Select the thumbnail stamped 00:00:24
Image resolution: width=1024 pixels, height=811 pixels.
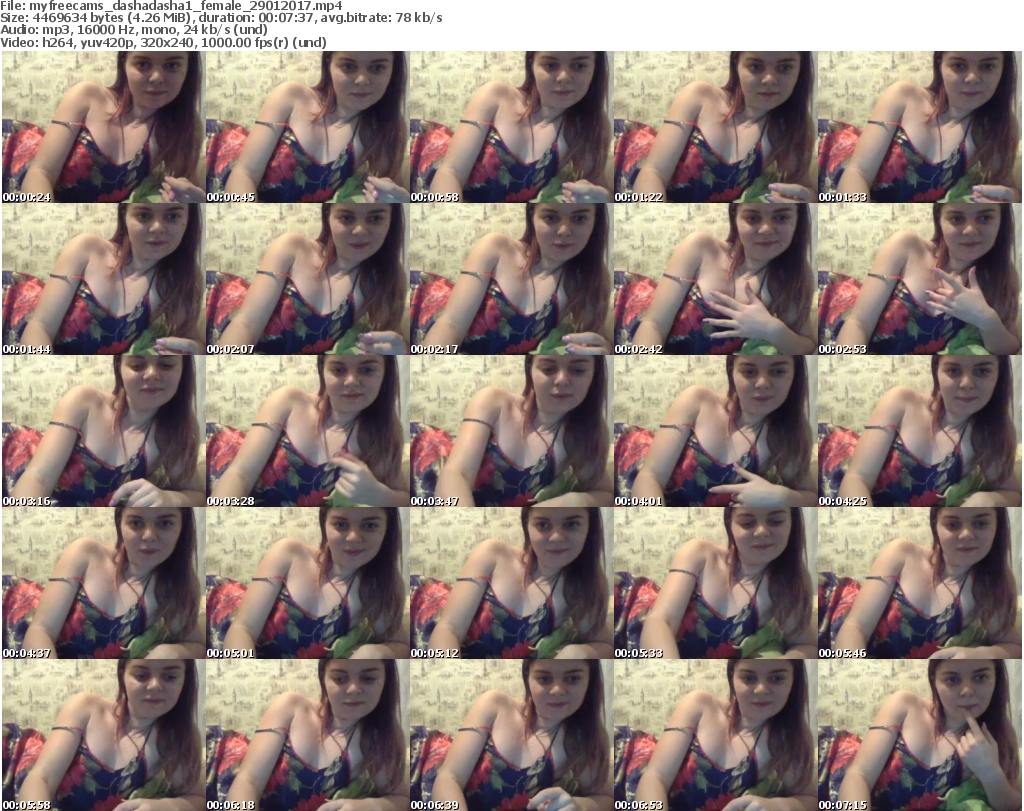[104, 127]
